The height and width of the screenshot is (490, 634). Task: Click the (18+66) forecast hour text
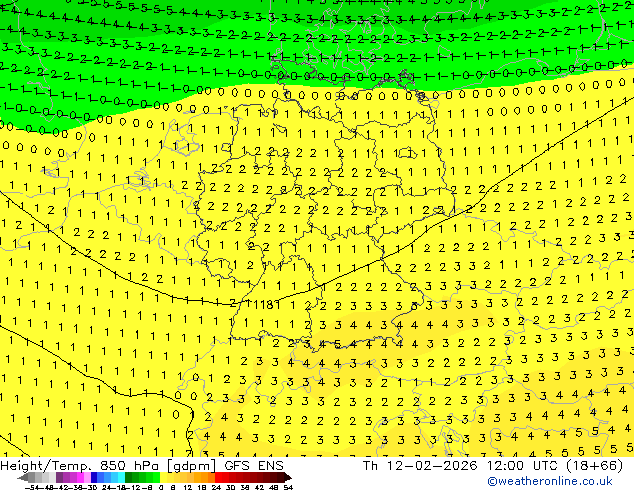[x=594, y=466]
